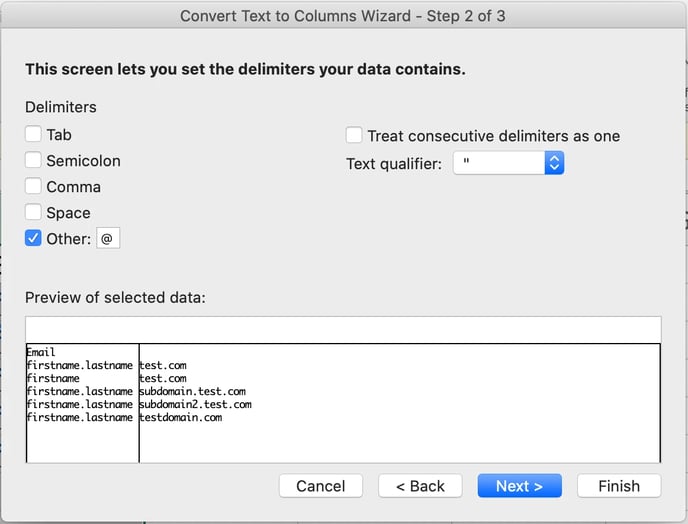The width and height of the screenshot is (688, 524).
Task: Click the Cancel button
Action: 321,486
